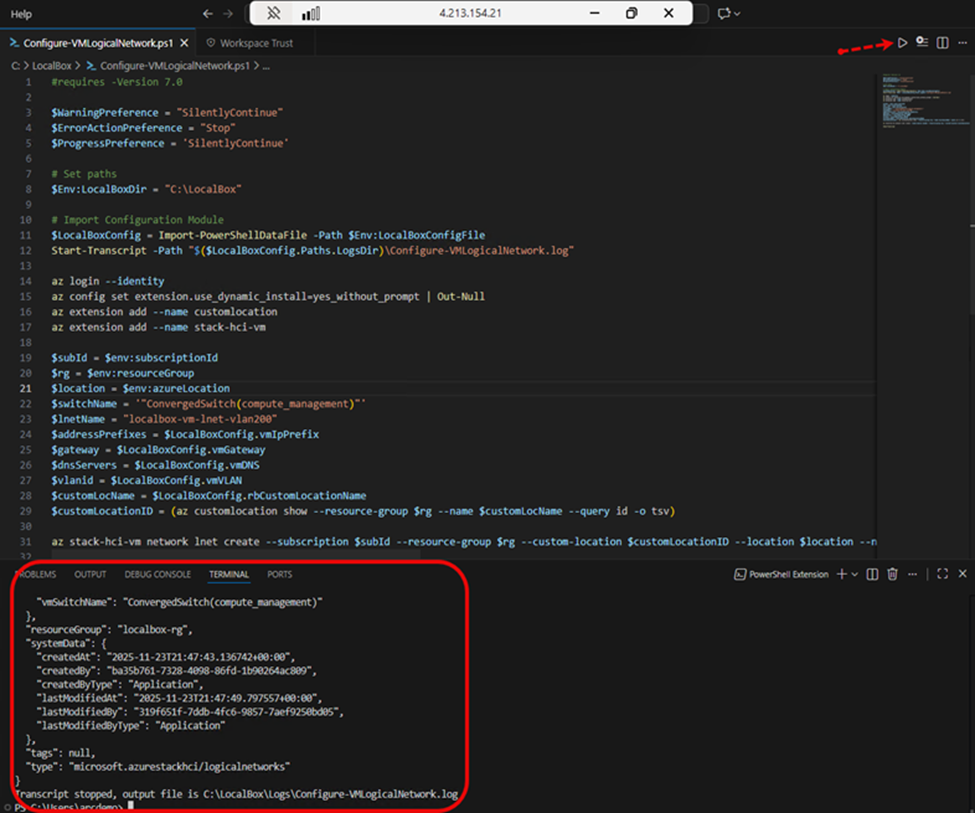The height and width of the screenshot is (813, 975).
Task: Click the '$customLocationID' assignment line
Action: click(x=363, y=511)
